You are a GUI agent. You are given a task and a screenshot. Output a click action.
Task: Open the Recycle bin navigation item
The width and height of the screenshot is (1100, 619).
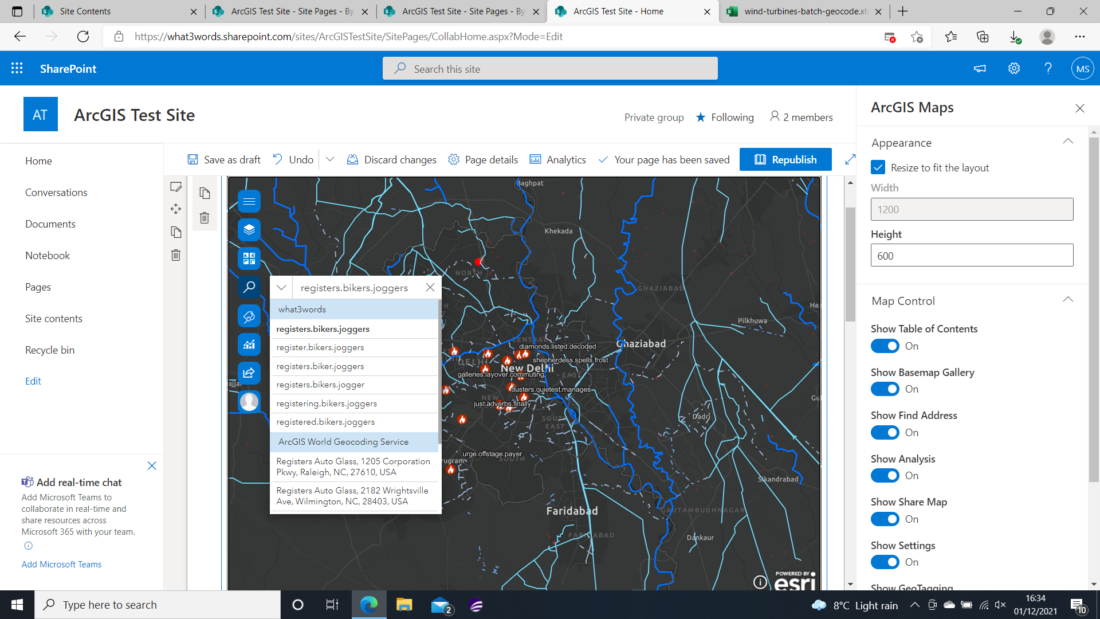(50, 350)
